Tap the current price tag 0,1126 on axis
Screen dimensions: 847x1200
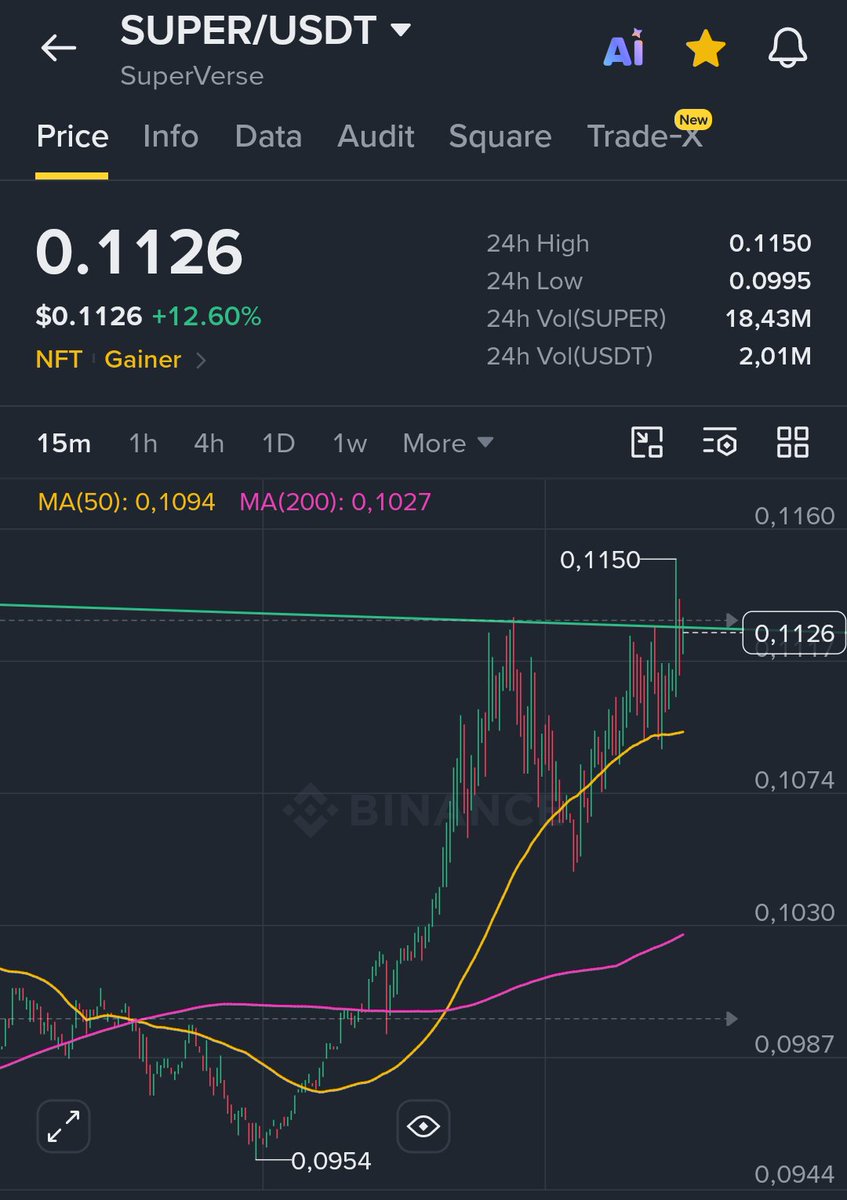pyautogui.click(x=794, y=633)
